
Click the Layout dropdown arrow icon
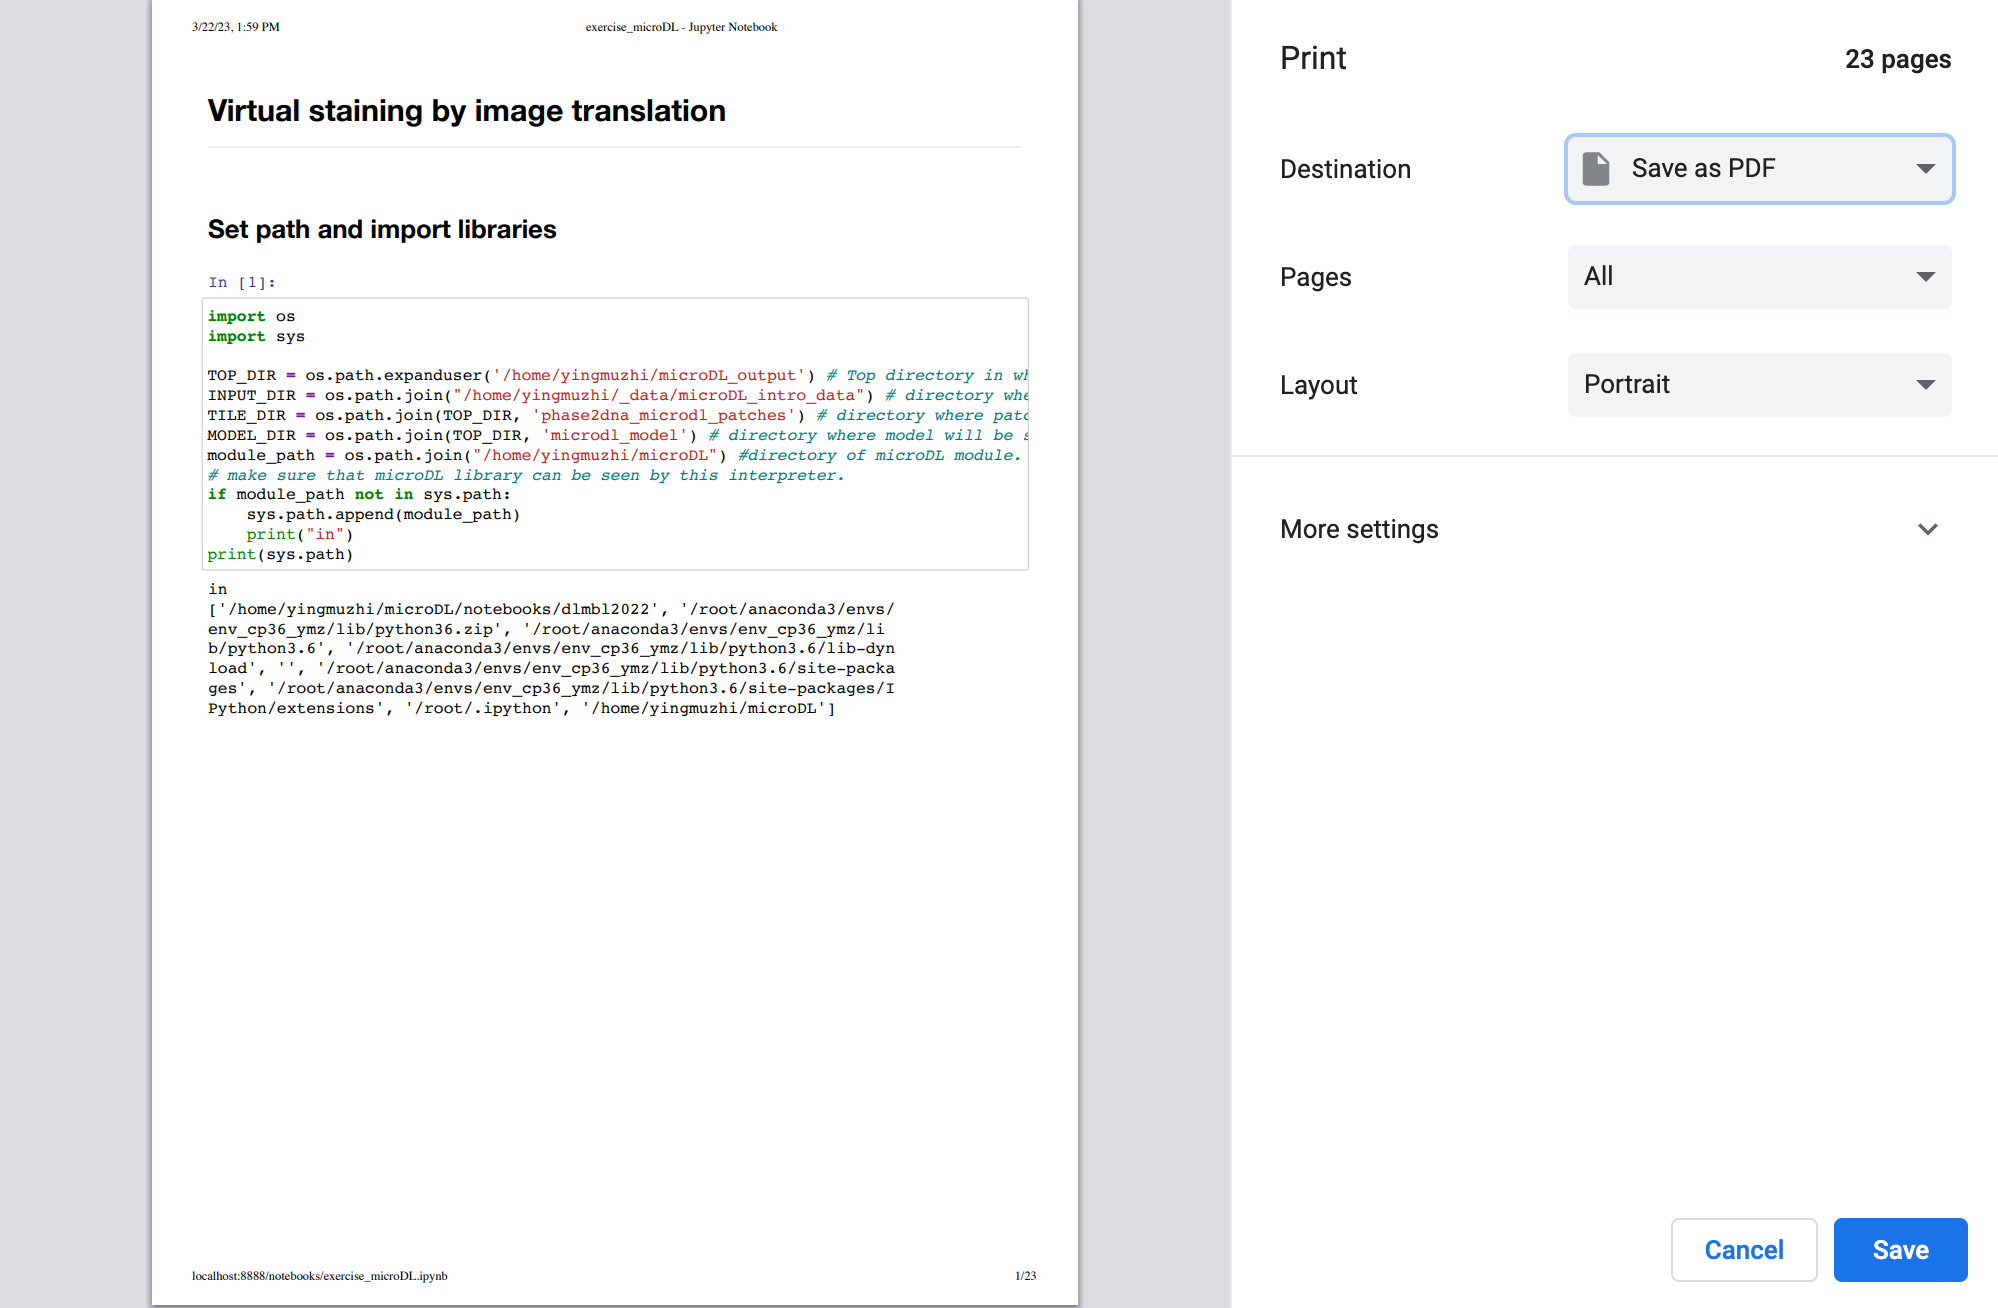click(x=1925, y=385)
